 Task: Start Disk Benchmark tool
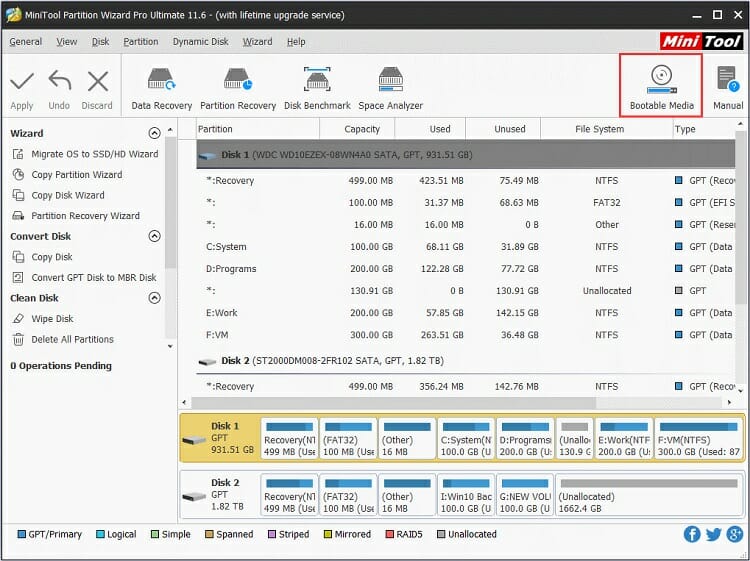tap(317, 80)
